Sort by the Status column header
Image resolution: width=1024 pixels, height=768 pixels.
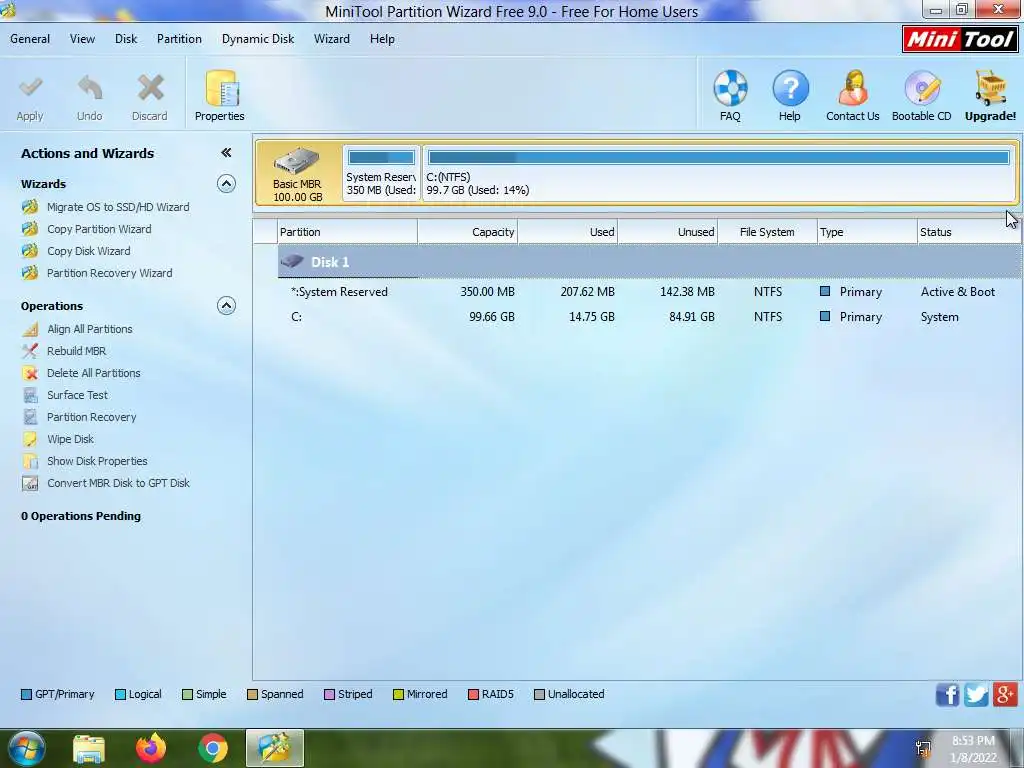(969, 232)
